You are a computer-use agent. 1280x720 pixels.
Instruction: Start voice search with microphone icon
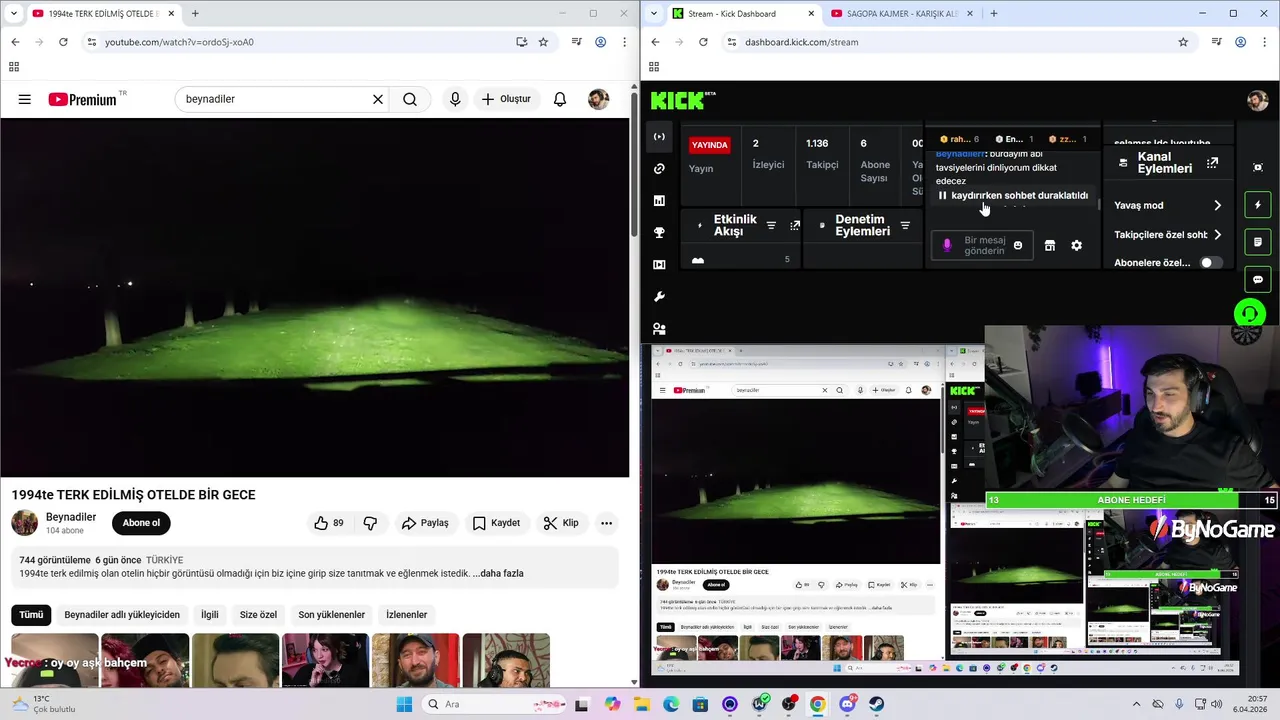455,99
